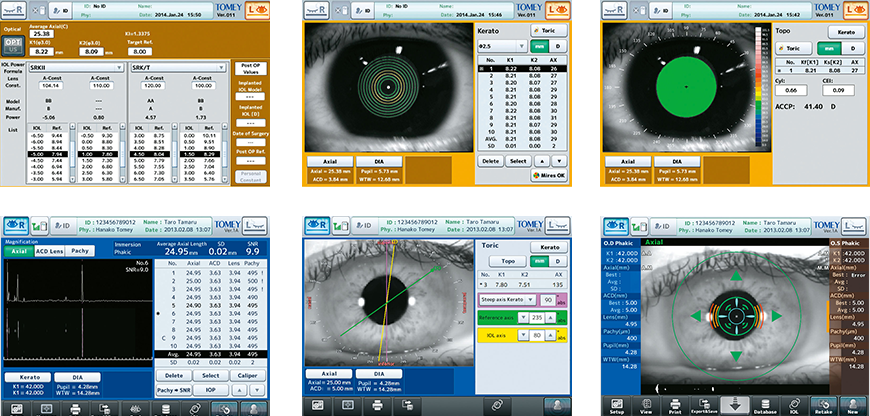
Task: Open Setup in the bottom toolbar
Action: [x=617, y=403]
